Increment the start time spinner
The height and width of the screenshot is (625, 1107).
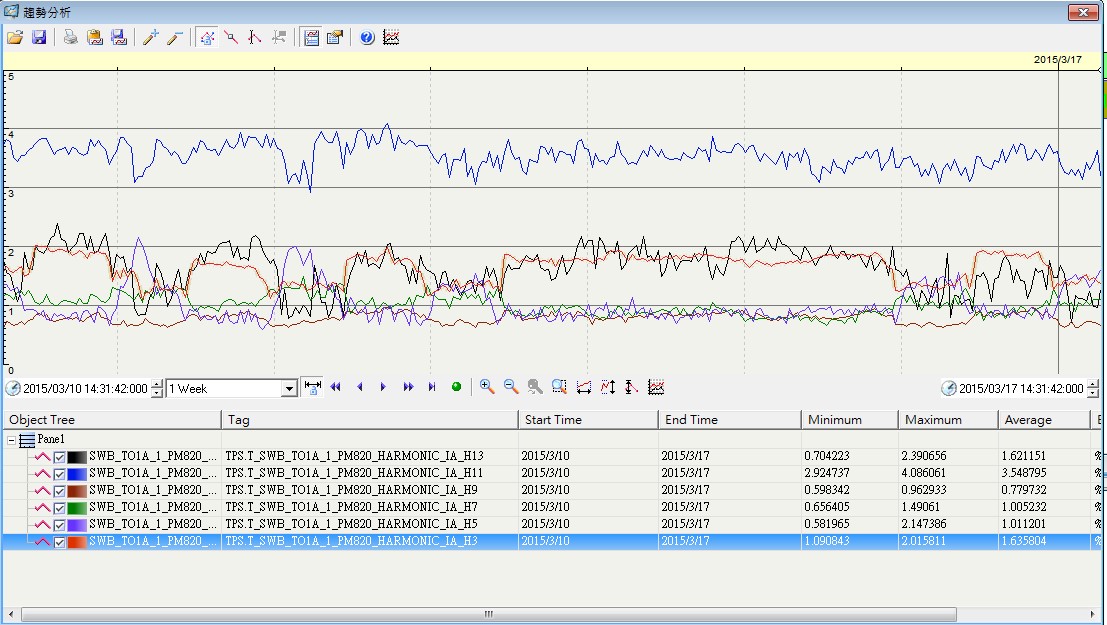pyautogui.click(x=156, y=384)
